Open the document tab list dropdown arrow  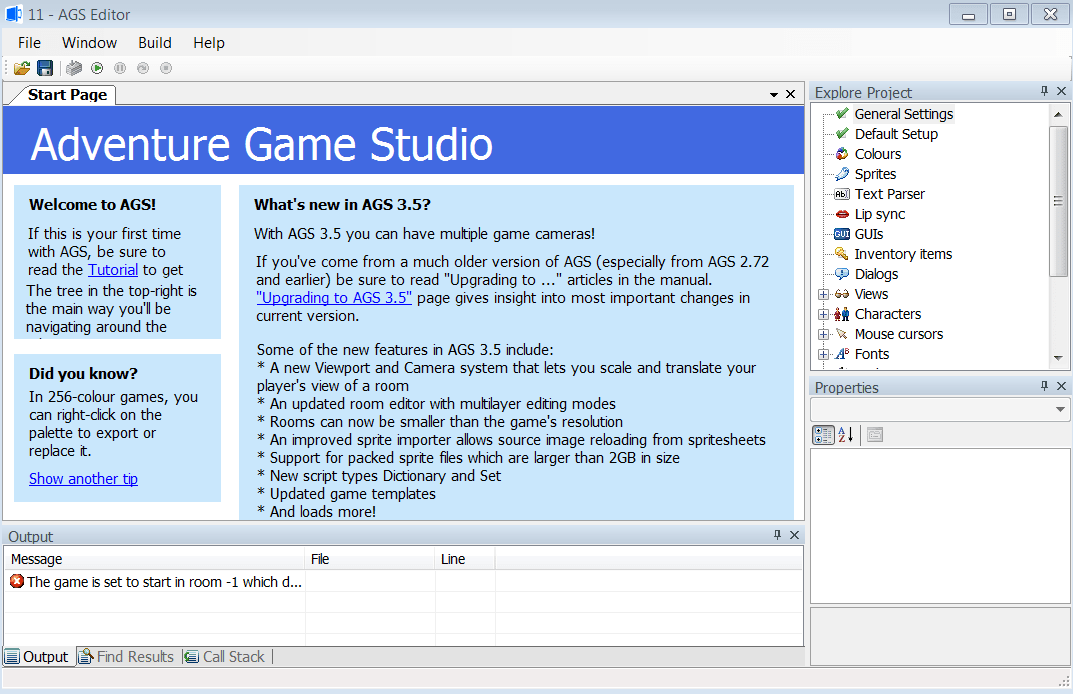774,94
